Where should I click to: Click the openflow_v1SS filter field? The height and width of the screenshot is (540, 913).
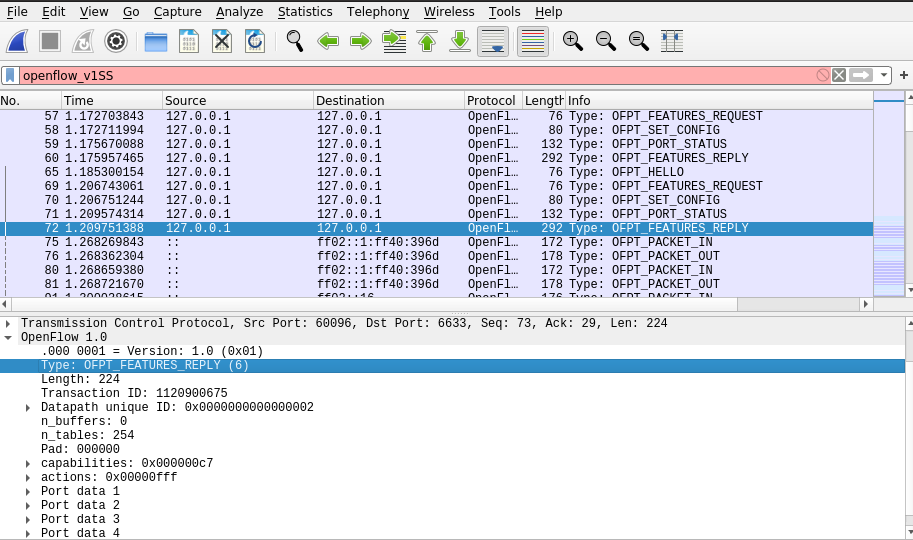coord(416,75)
